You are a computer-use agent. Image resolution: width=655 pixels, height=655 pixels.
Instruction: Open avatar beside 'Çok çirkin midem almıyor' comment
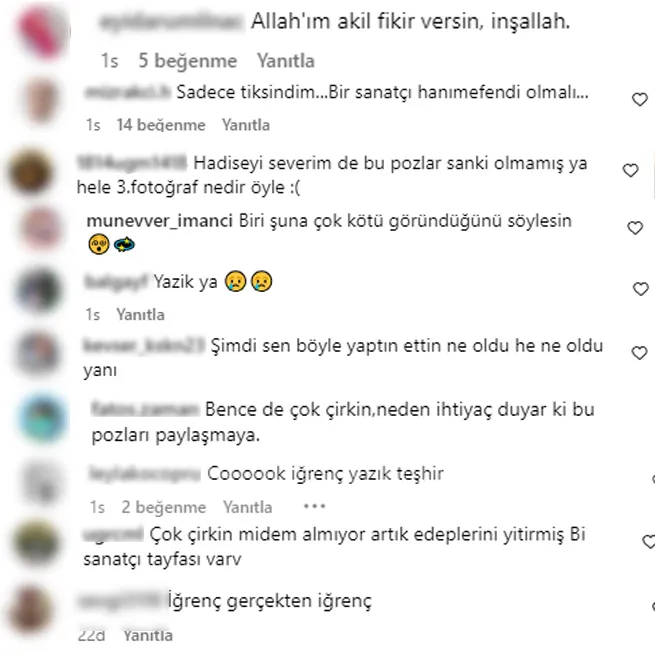click(36, 543)
